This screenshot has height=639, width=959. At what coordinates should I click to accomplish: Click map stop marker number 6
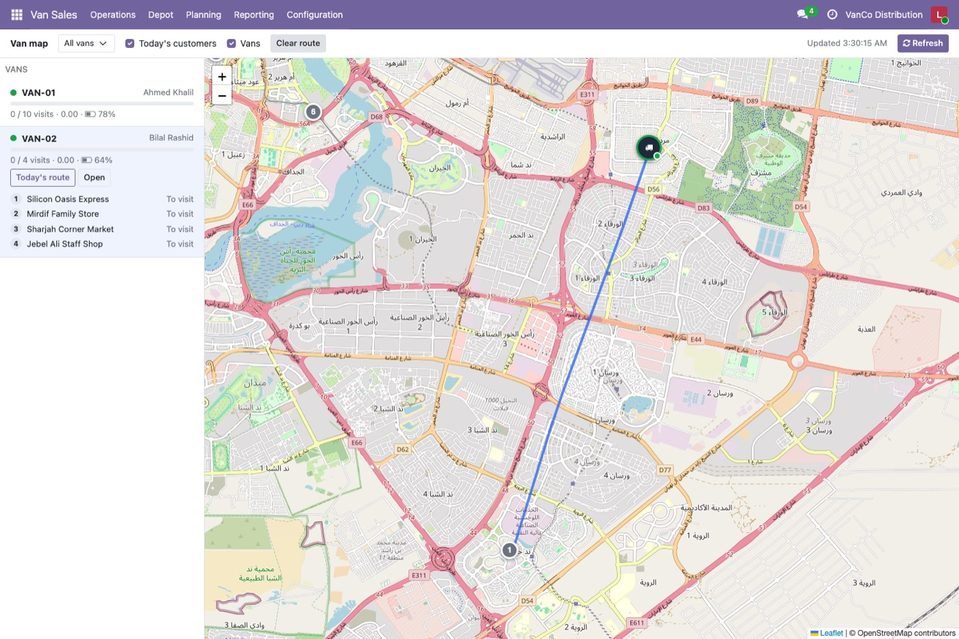click(313, 112)
